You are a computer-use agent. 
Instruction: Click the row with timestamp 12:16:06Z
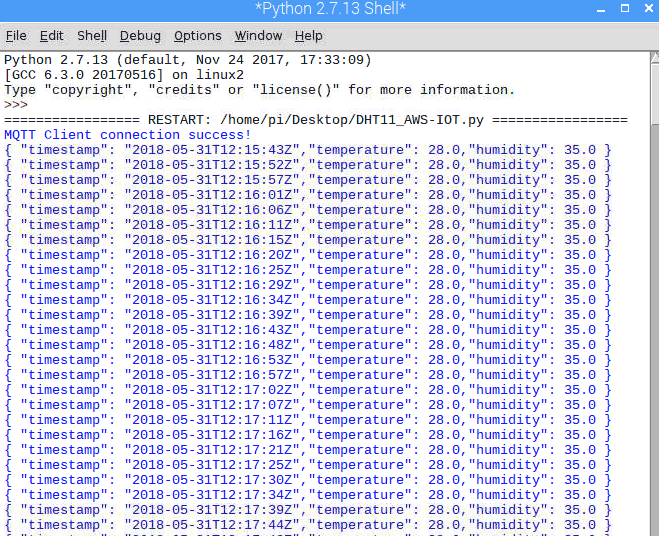tap(308, 210)
